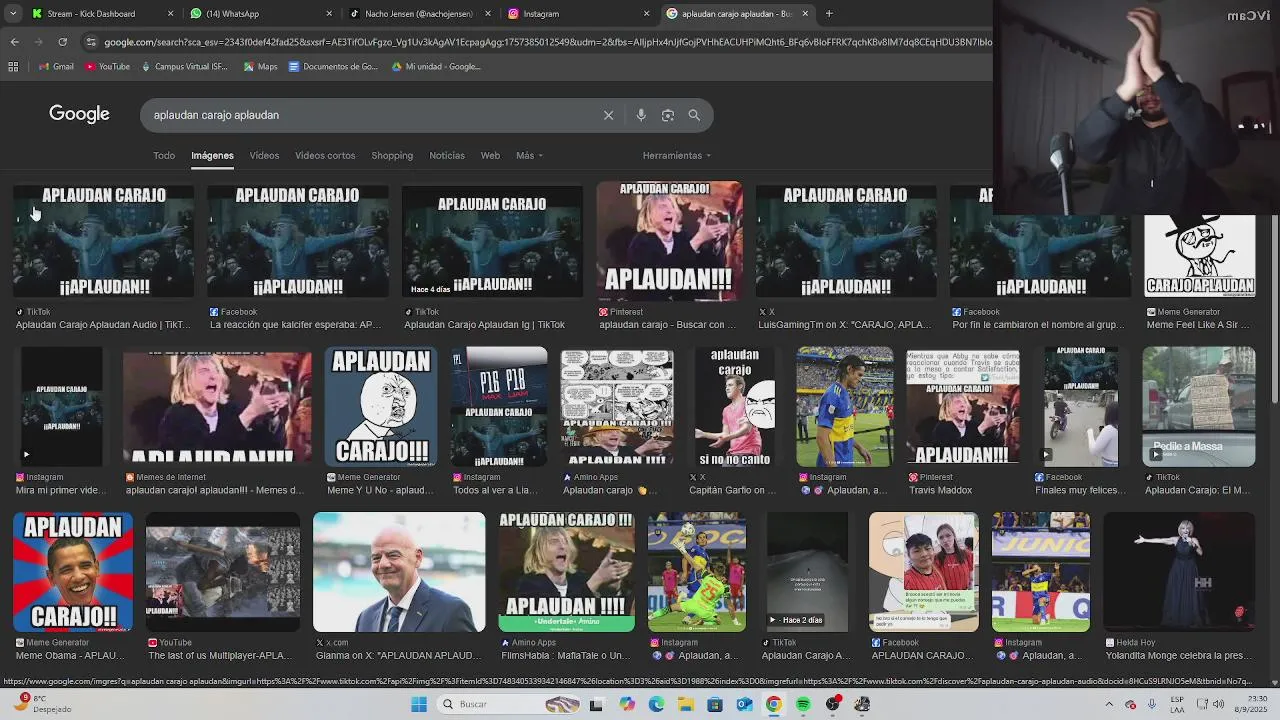Open Campus Virtual ISF bookmark

[185, 67]
